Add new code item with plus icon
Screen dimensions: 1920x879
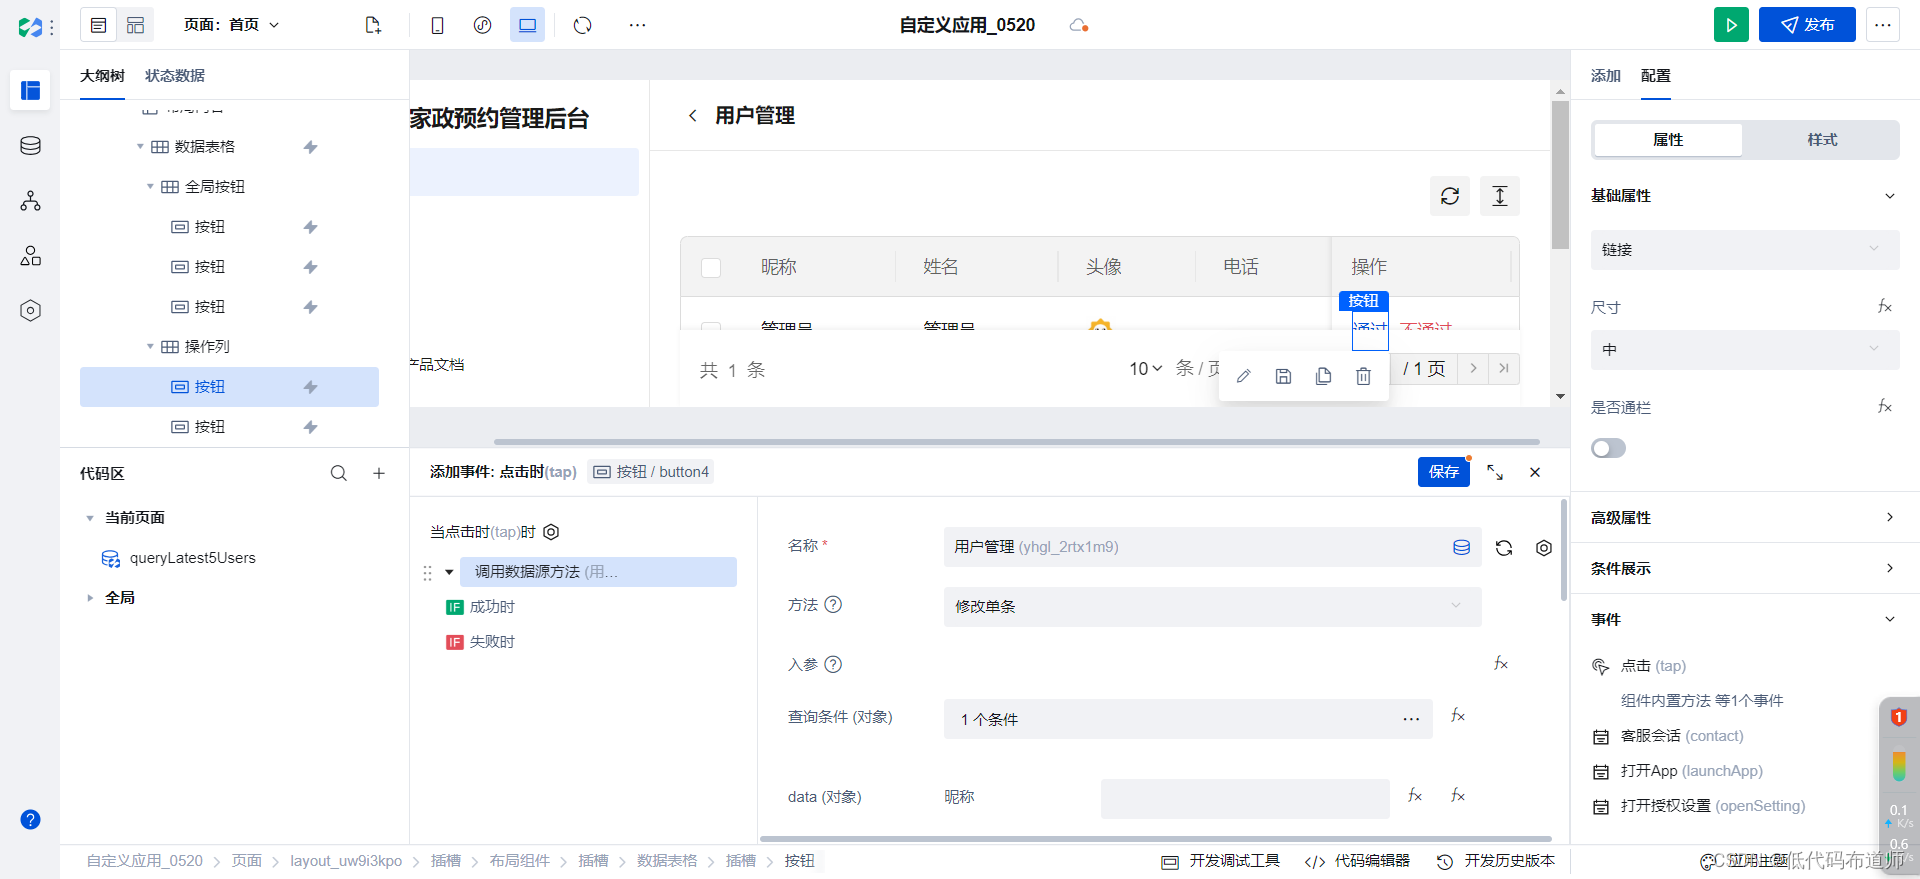tap(379, 473)
